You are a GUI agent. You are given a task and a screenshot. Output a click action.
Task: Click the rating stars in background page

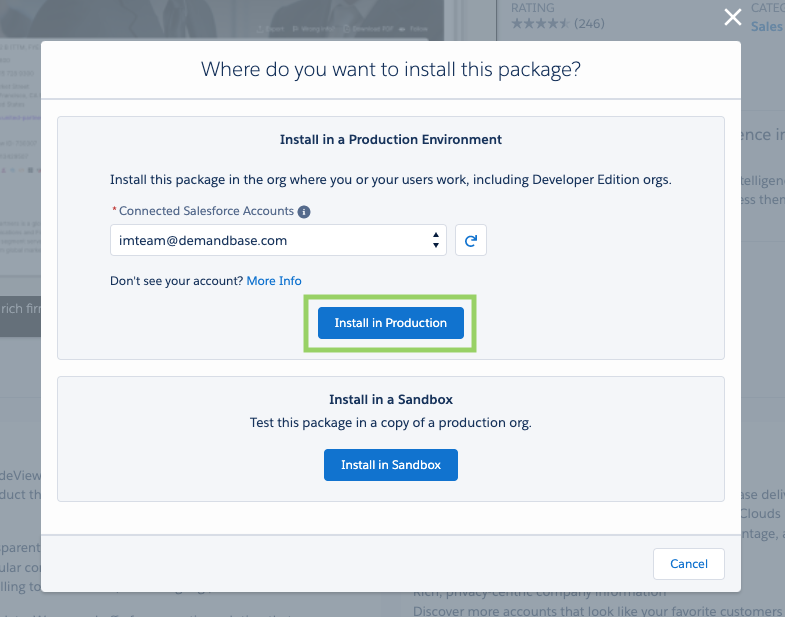[x=540, y=24]
